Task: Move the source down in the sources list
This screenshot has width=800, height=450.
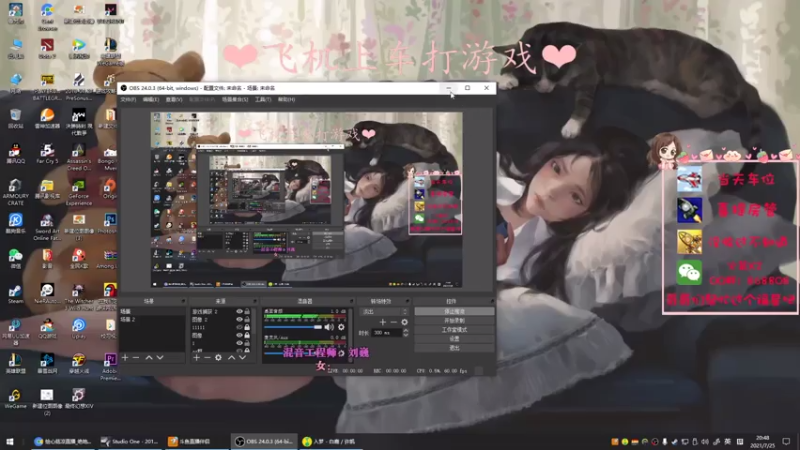Action: pyautogui.click(x=242, y=358)
